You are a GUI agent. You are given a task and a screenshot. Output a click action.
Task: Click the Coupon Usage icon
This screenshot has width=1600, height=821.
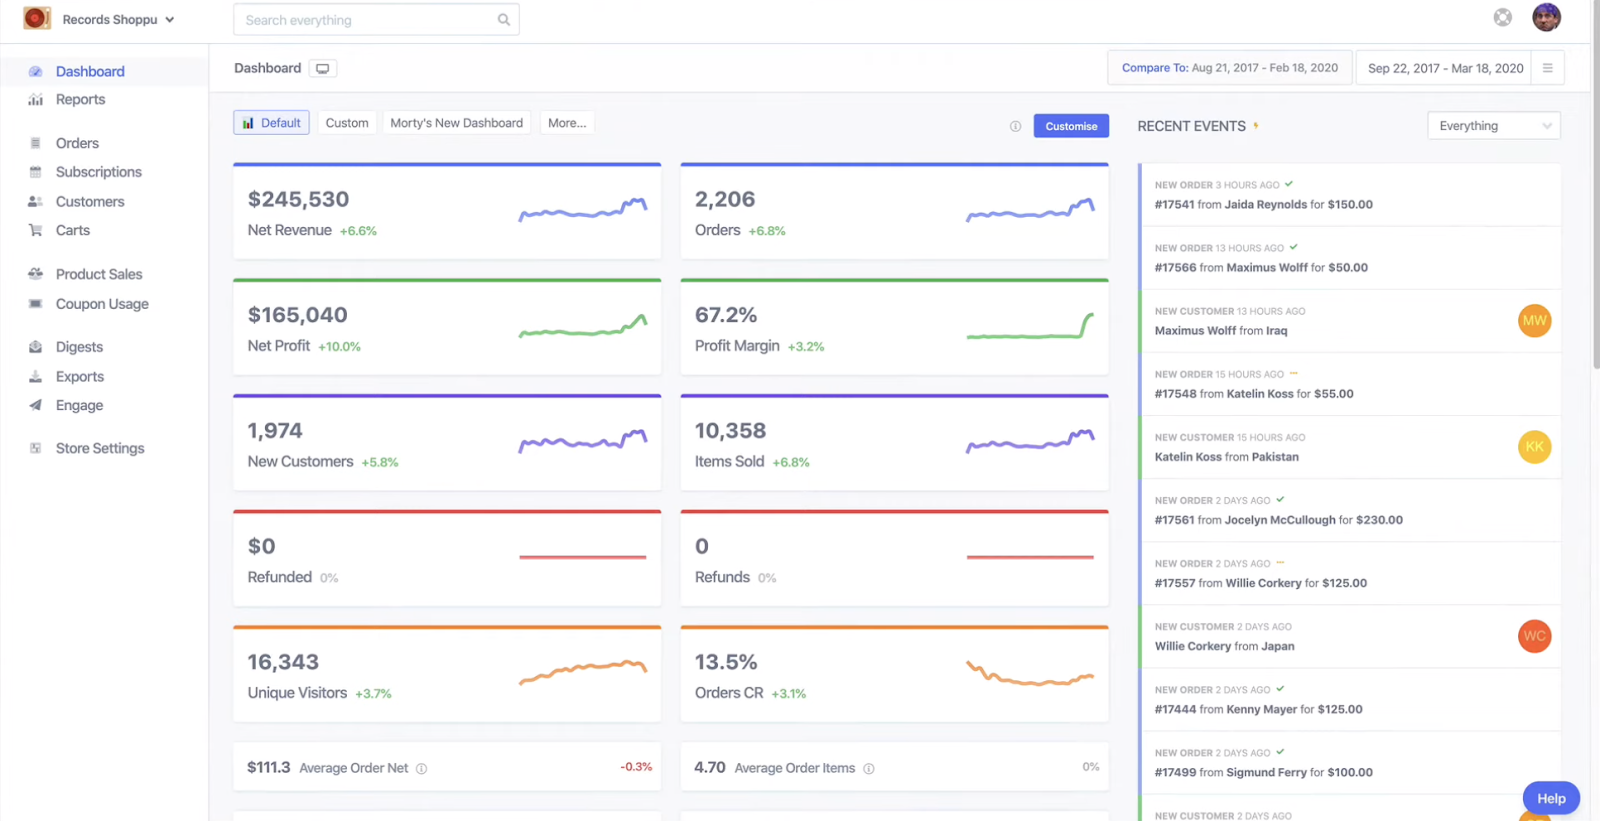click(36, 304)
